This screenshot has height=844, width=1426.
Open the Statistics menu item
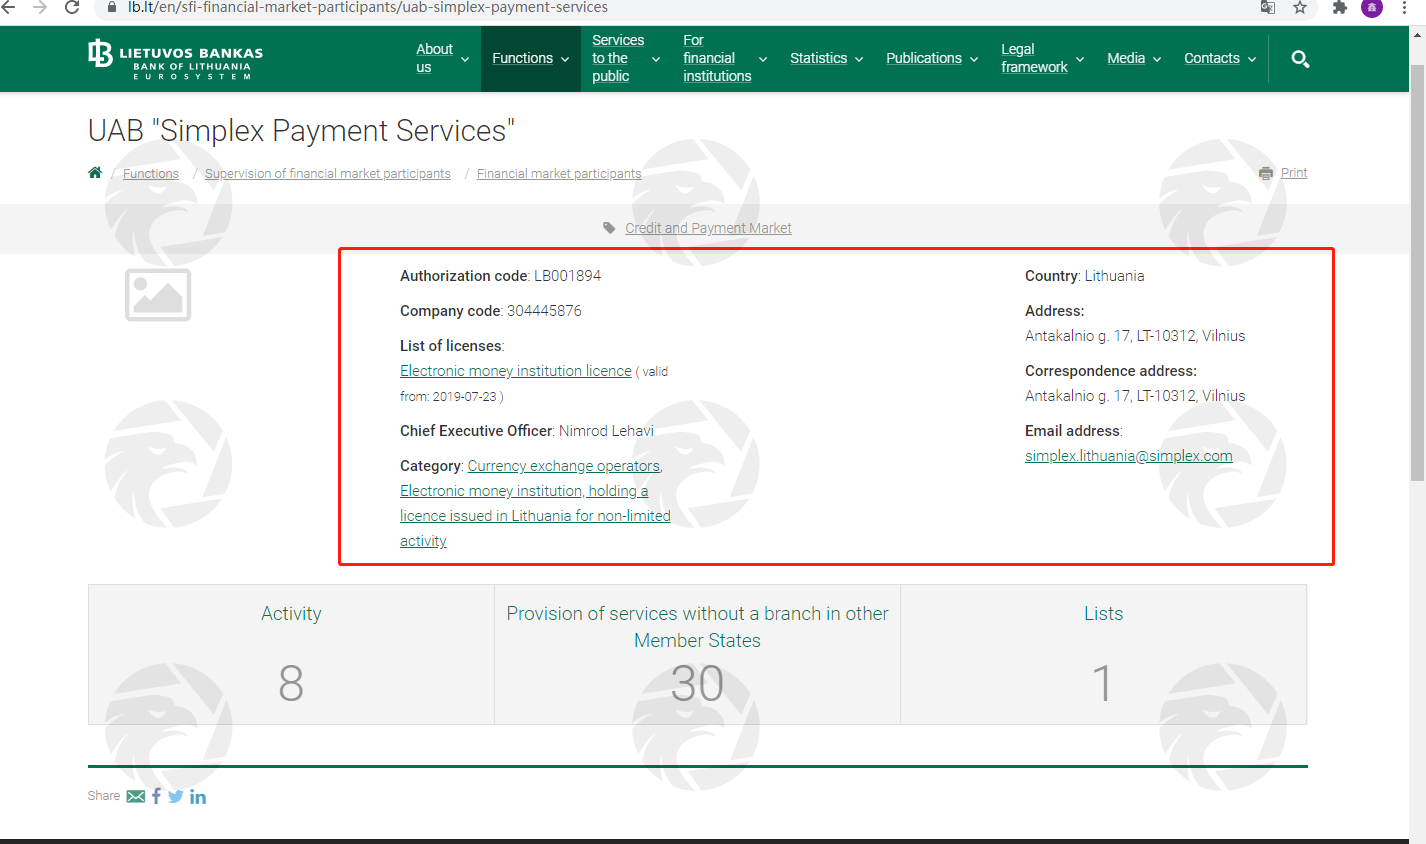click(818, 58)
